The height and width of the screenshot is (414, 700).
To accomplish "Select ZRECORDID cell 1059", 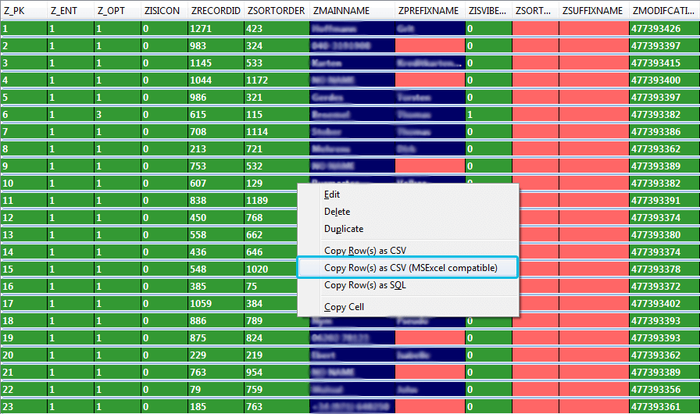I will click(216, 304).
